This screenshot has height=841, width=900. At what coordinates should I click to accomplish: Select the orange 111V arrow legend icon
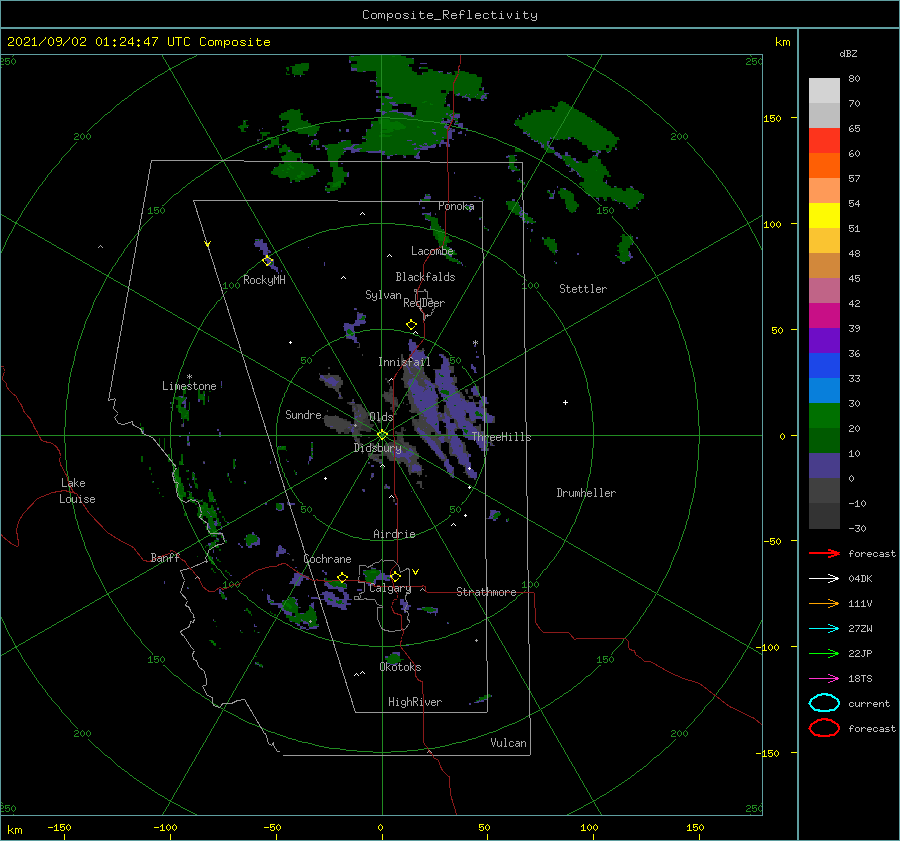pos(824,603)
